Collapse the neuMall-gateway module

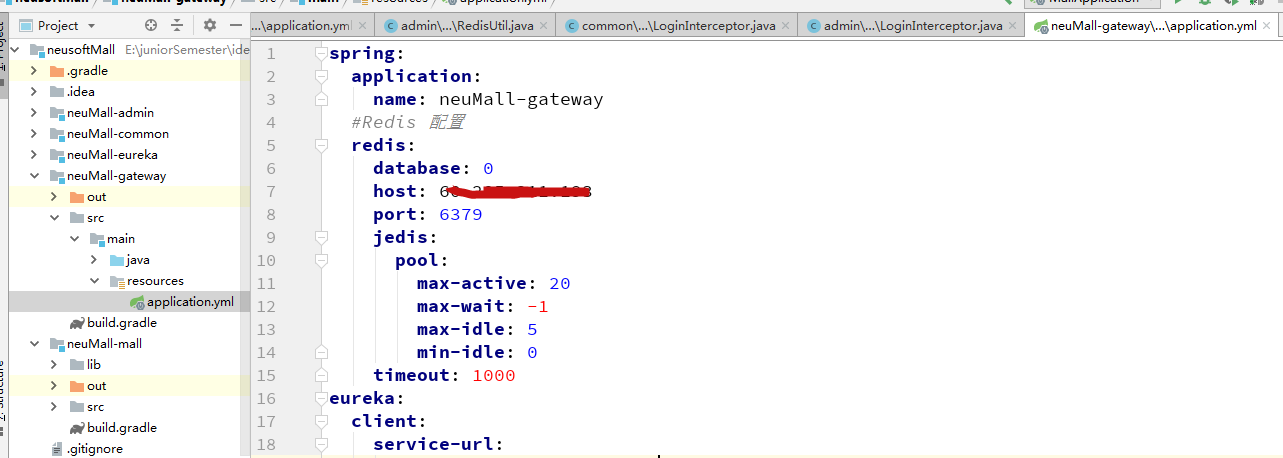35,176
